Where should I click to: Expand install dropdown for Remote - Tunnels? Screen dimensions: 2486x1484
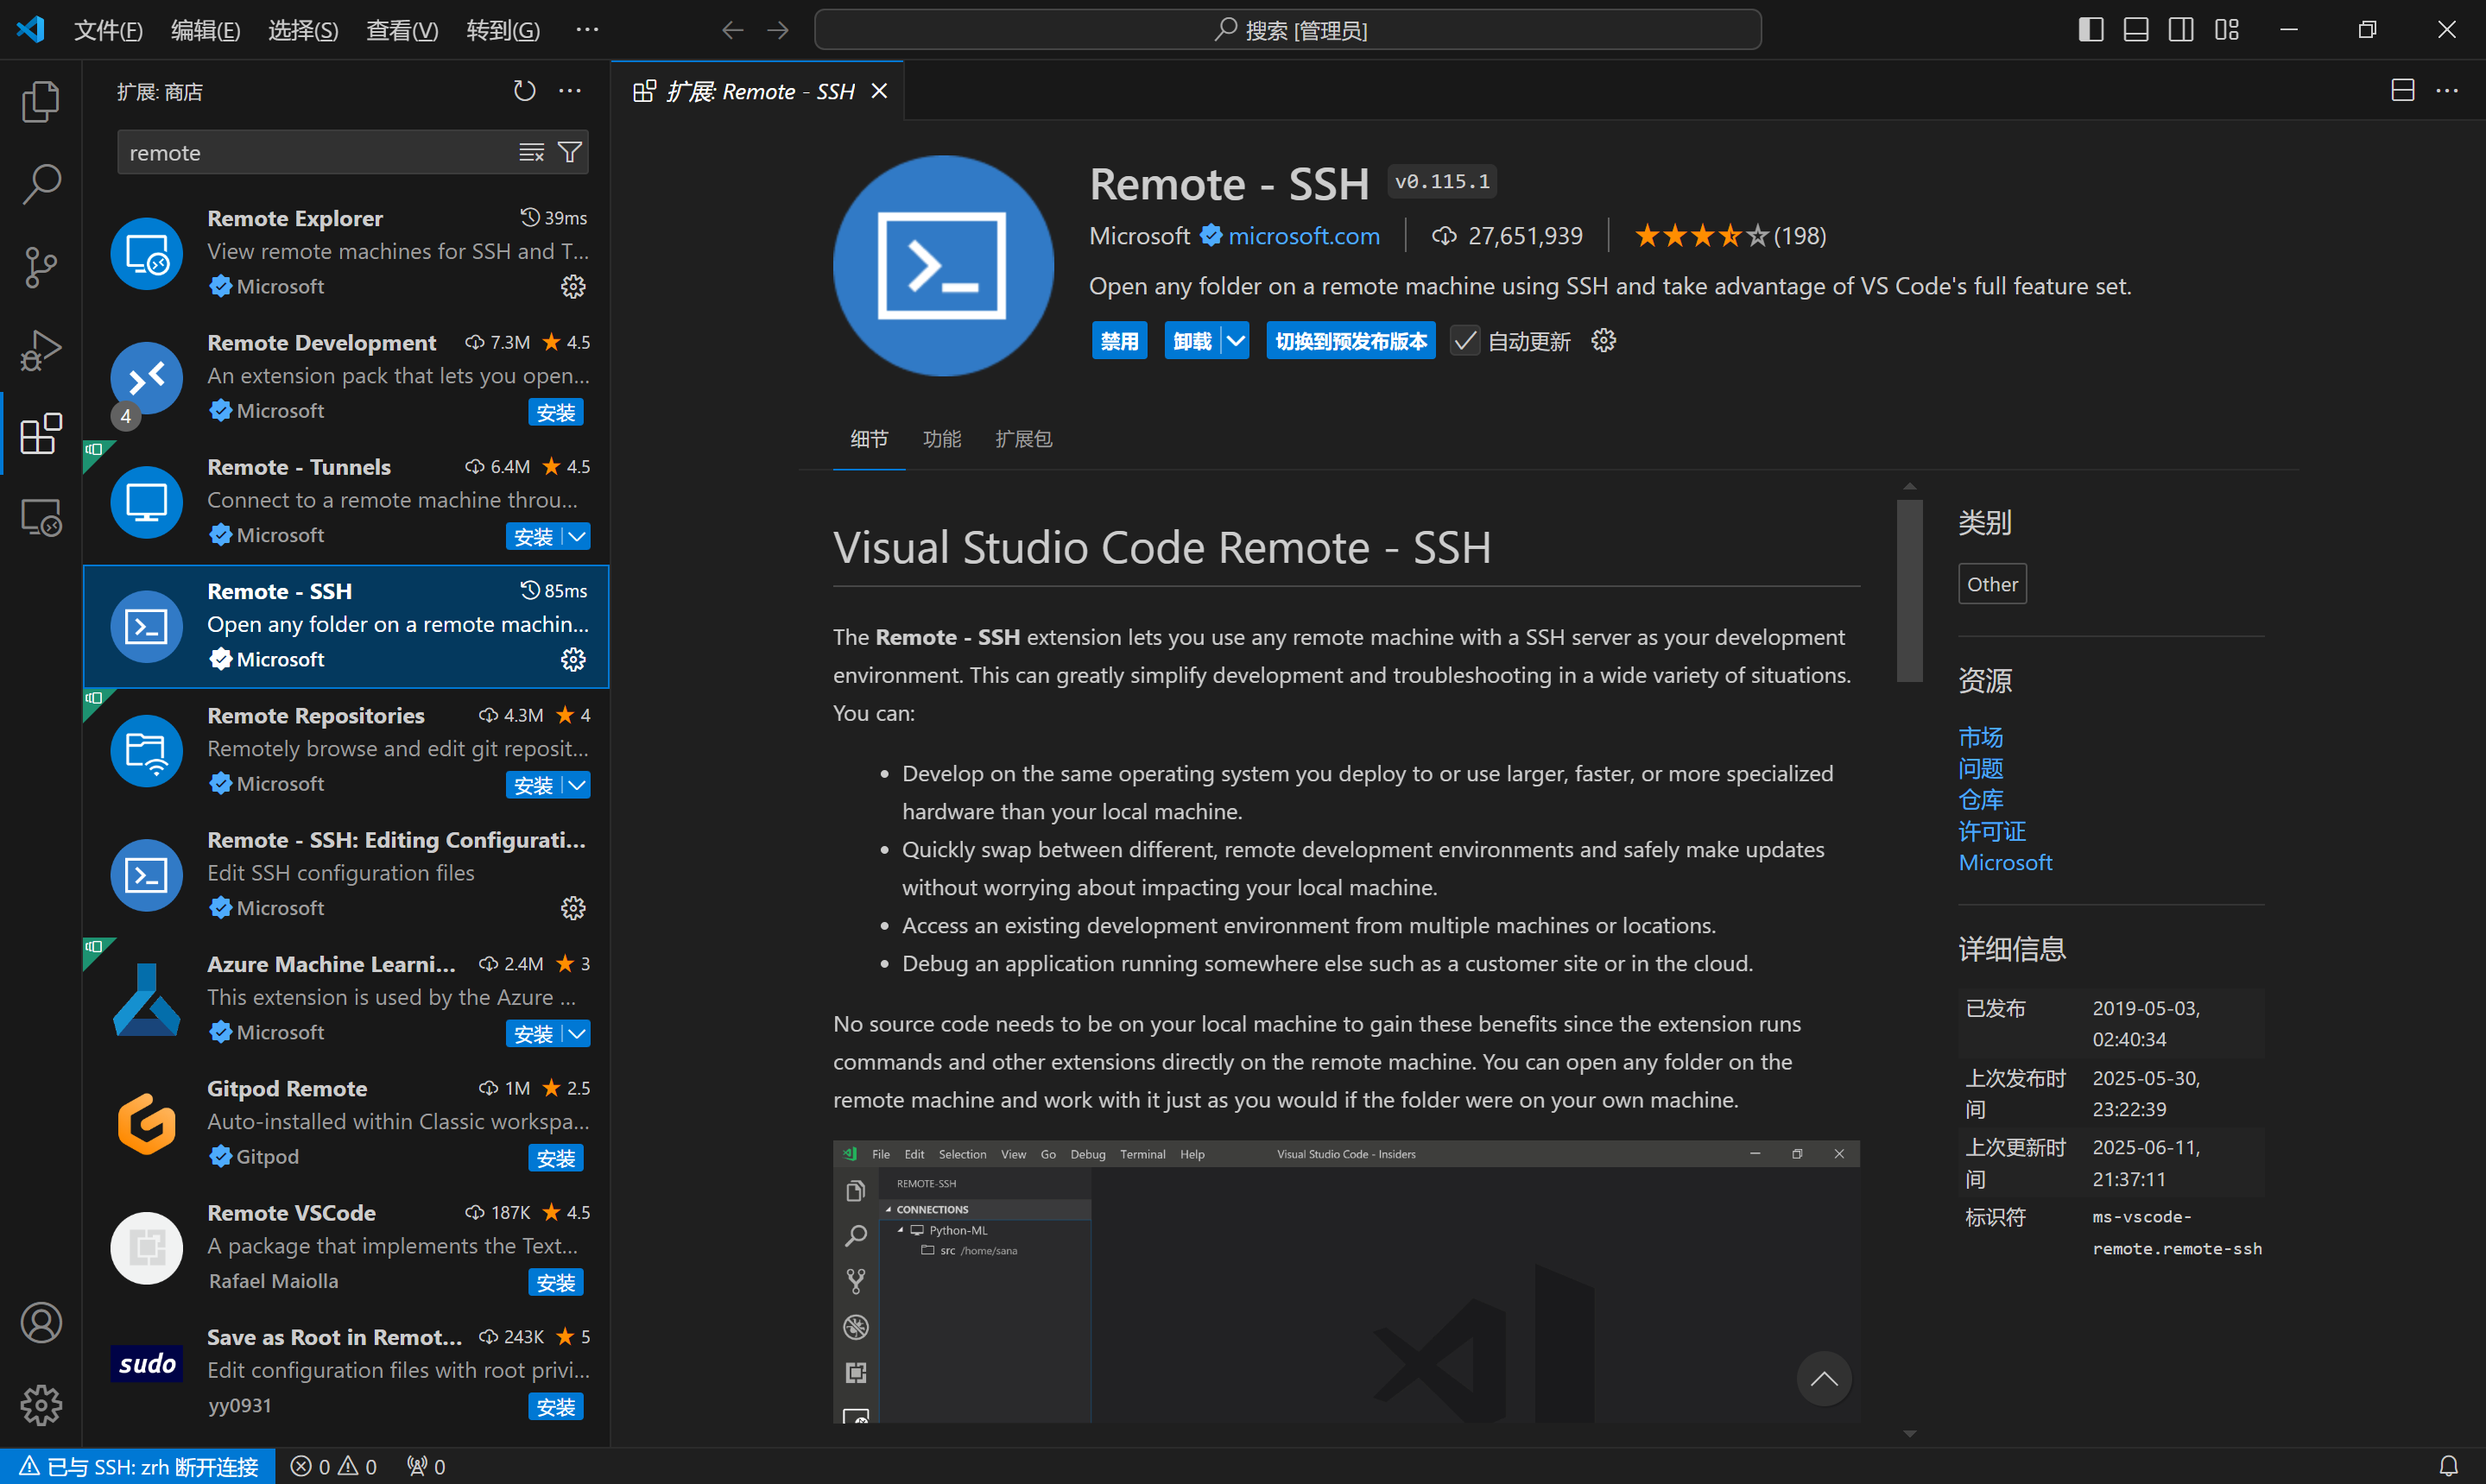[578, 536]
